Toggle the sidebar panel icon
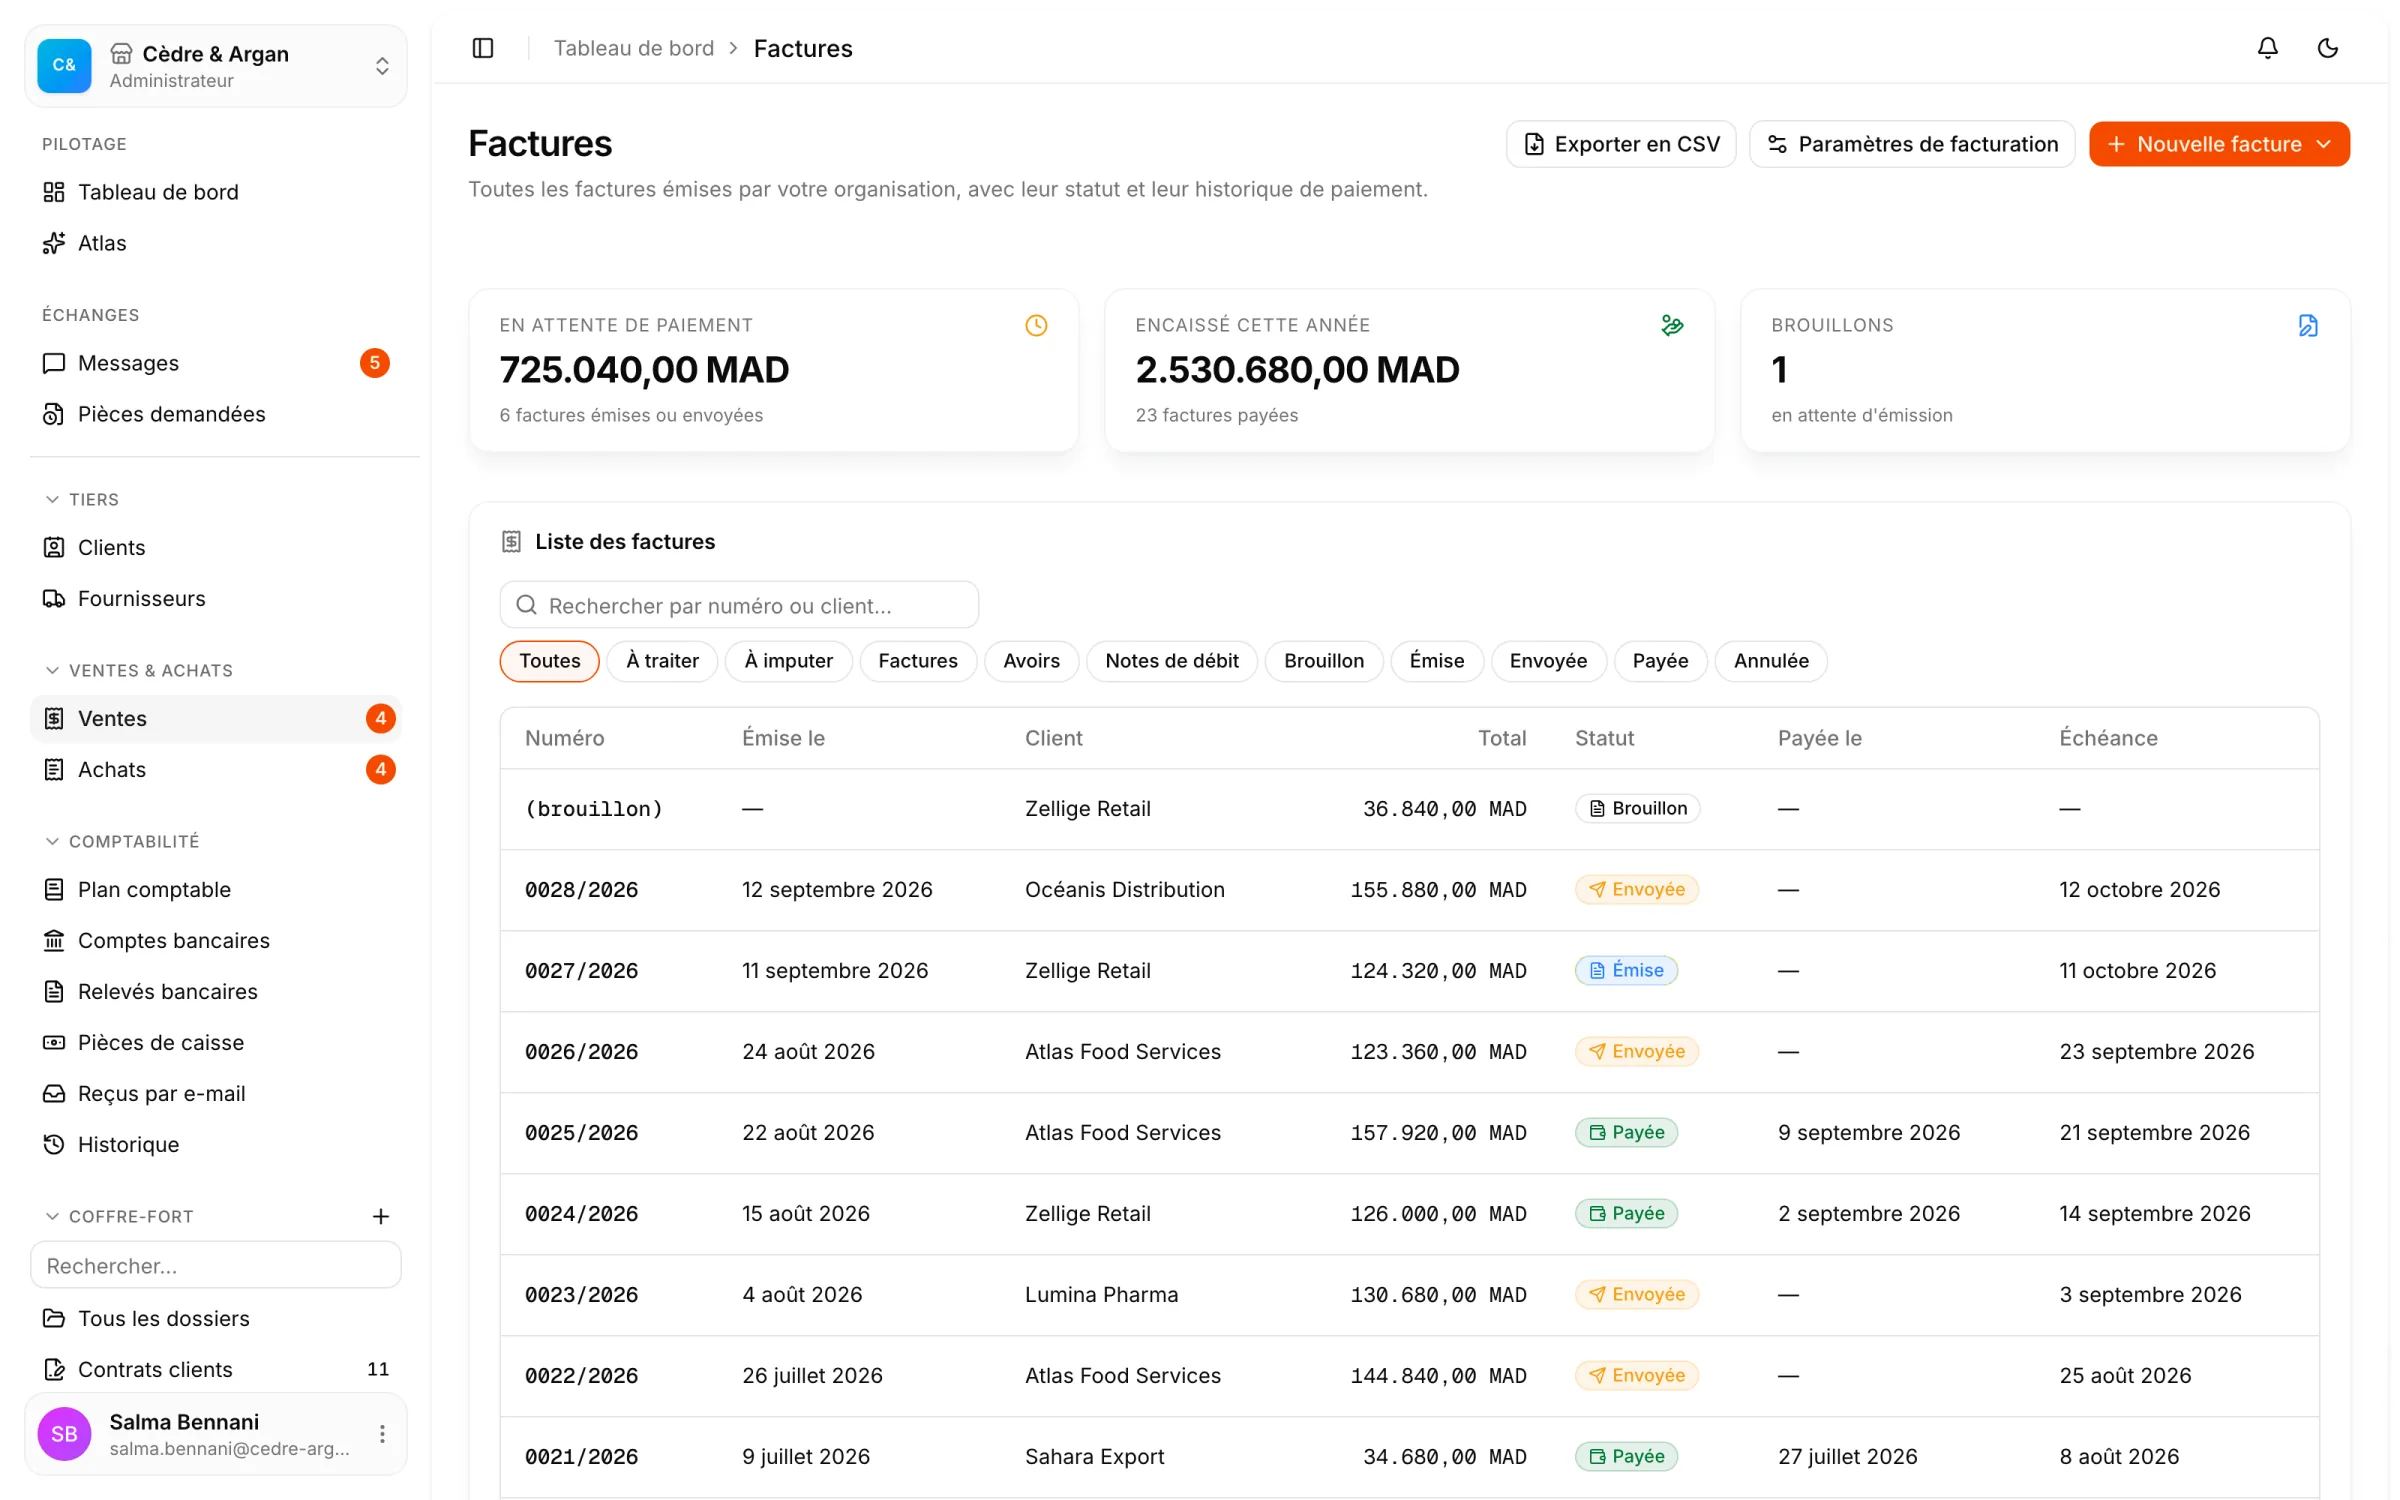Screen dimensions: 2400x1500 click(483, 48)
